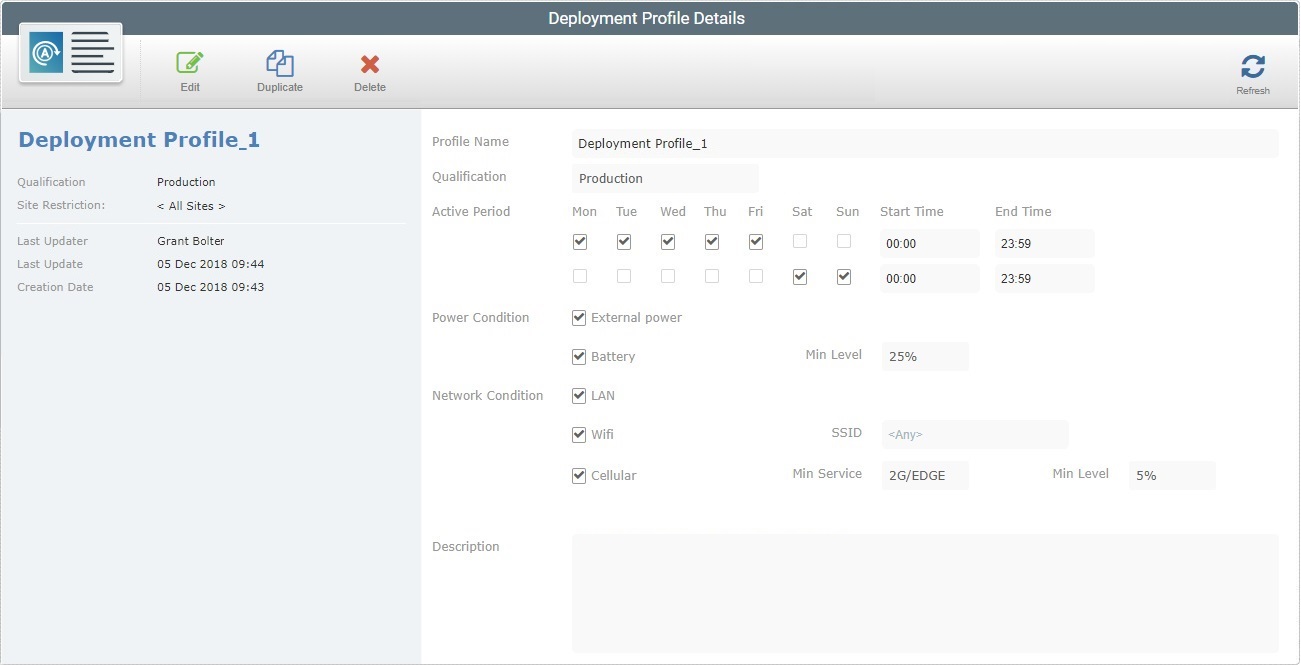
Task: Uncheck the Wifi network condition
Action: coord(578,434)
